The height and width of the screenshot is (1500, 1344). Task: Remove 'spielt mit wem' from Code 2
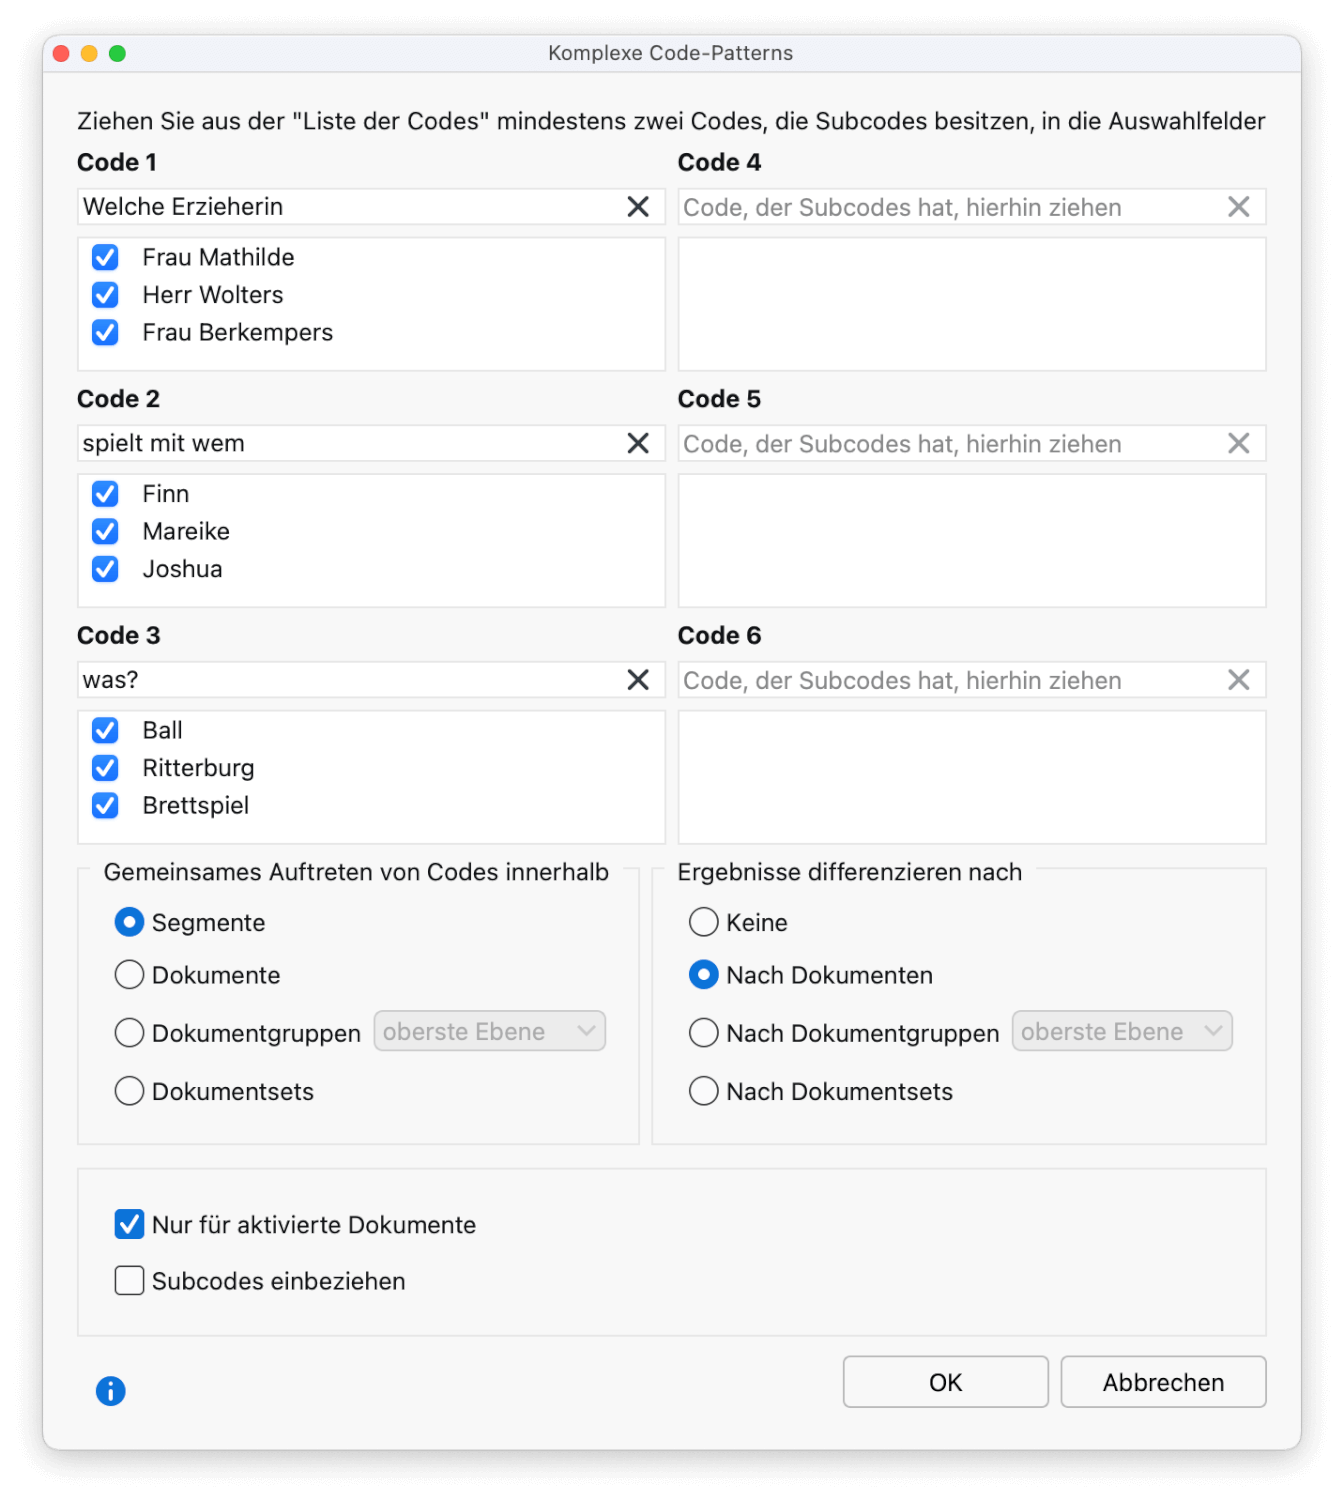pos(638,444)
